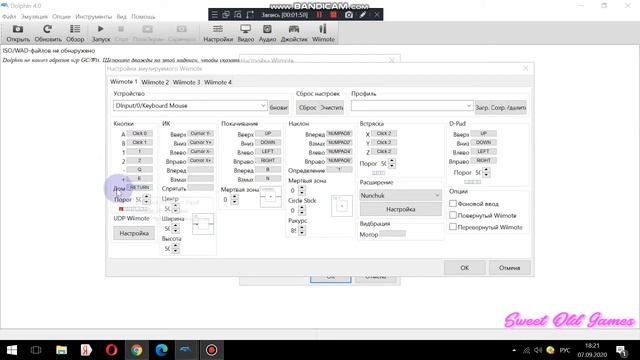The image size is (640, 360).
Task: Pause the Bandicam recording
Action: (x=319, y=15)
